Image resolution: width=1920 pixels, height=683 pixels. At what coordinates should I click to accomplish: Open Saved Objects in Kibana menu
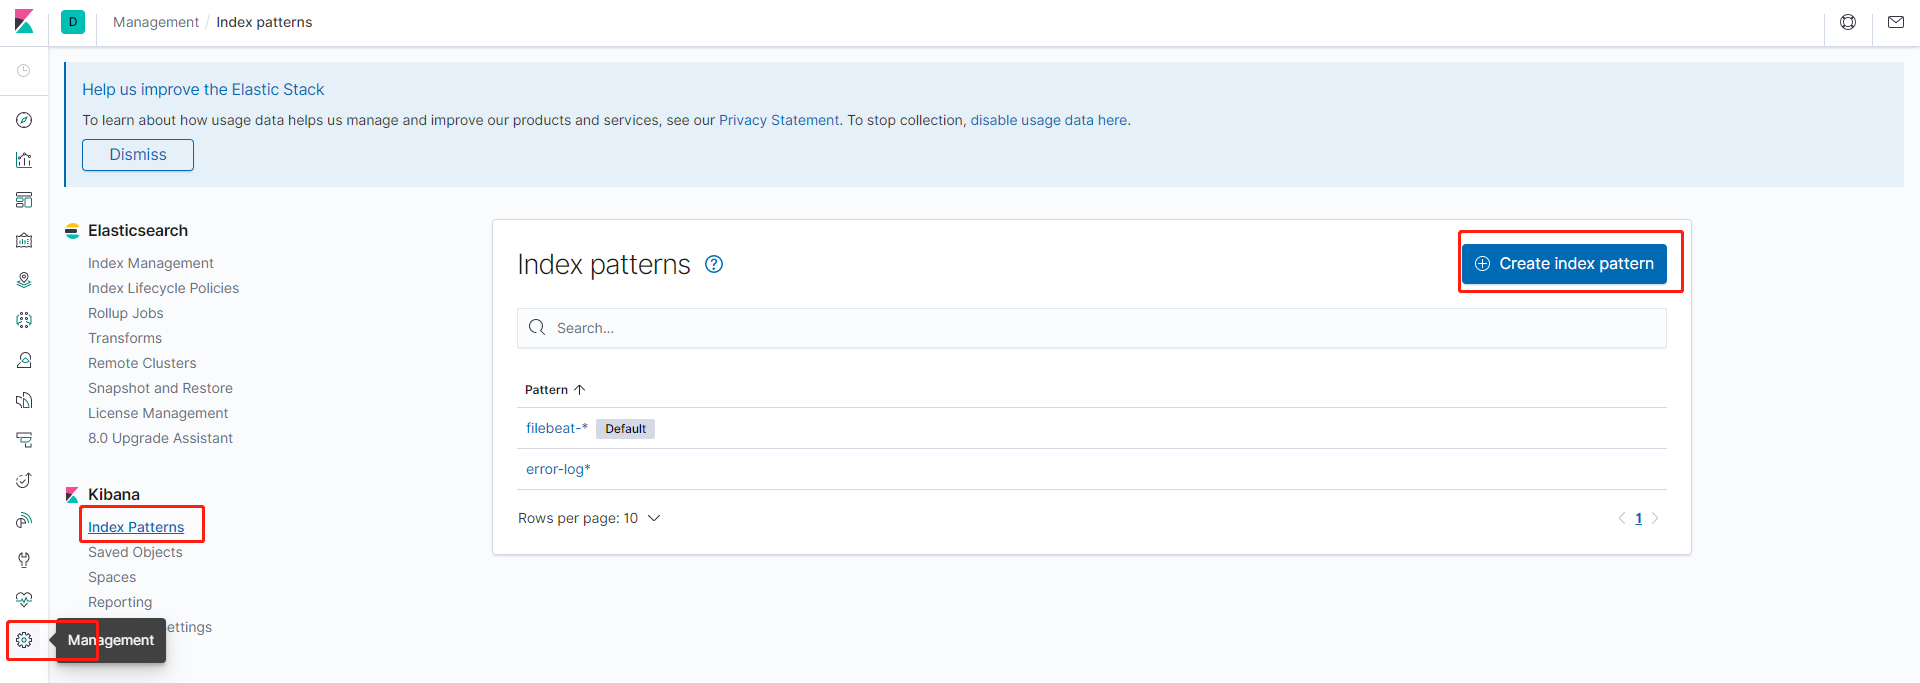coord(135,552)
